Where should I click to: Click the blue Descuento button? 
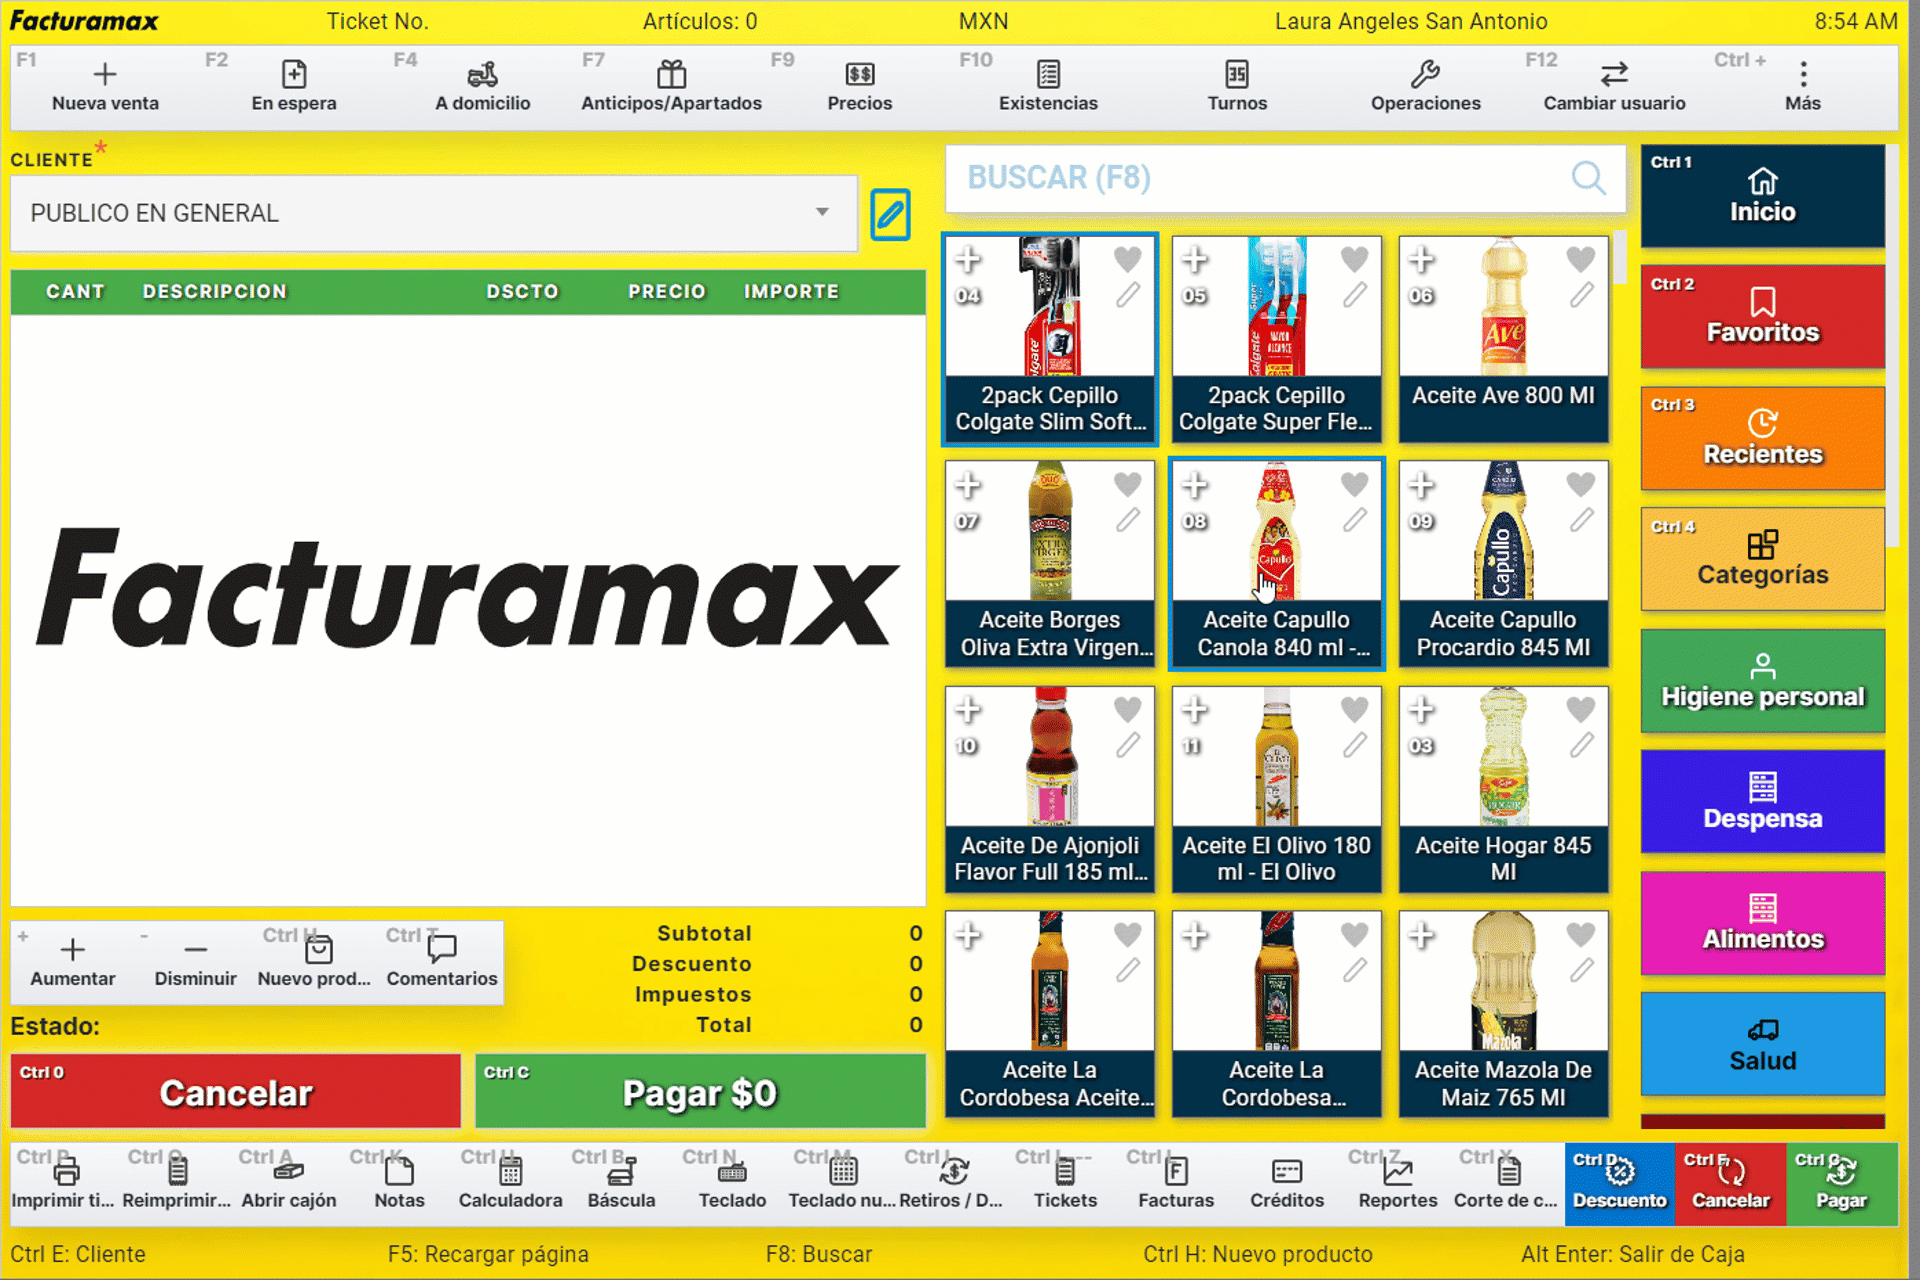(x=1620, y=1184)
